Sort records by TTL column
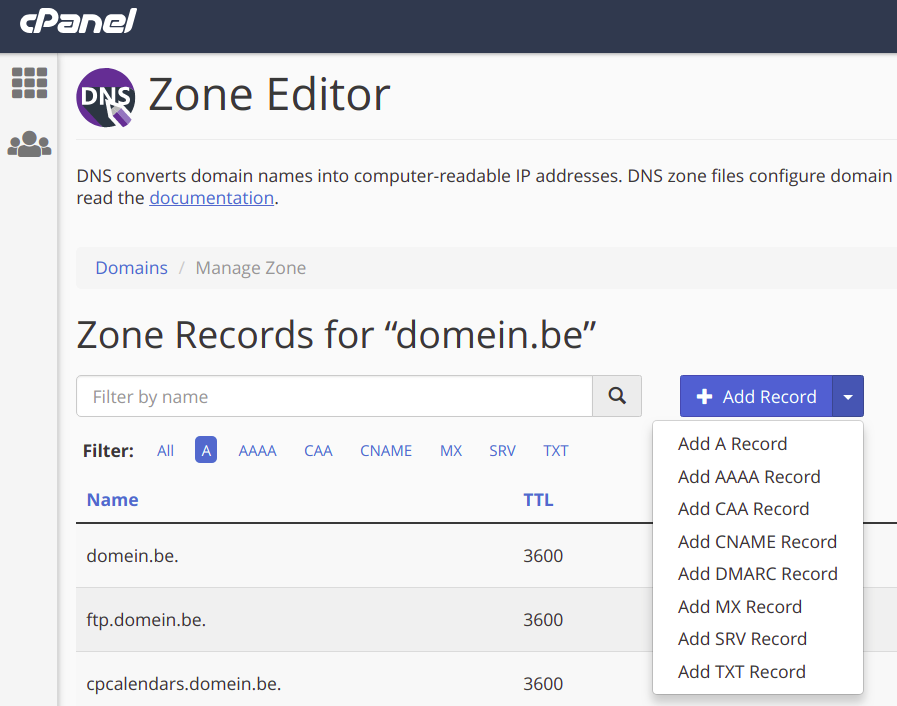 click(x=538, y=500)
